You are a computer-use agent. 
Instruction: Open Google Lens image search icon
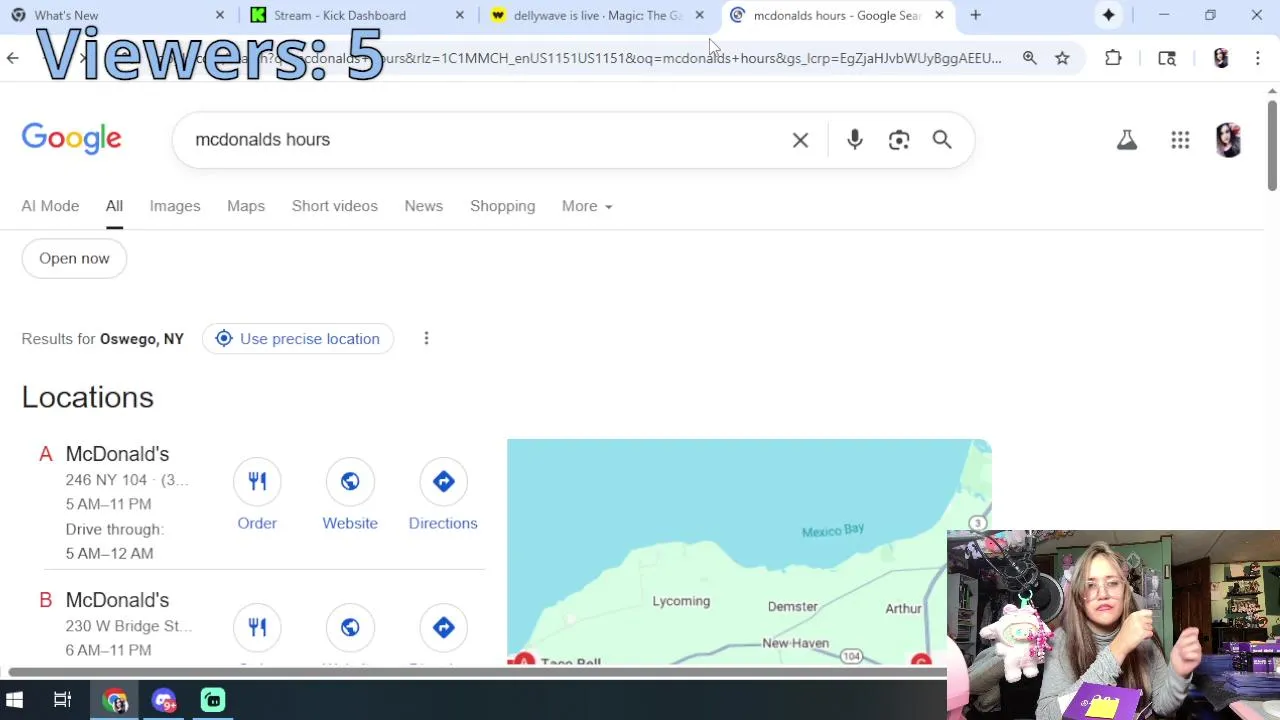(x=899, y=140)
